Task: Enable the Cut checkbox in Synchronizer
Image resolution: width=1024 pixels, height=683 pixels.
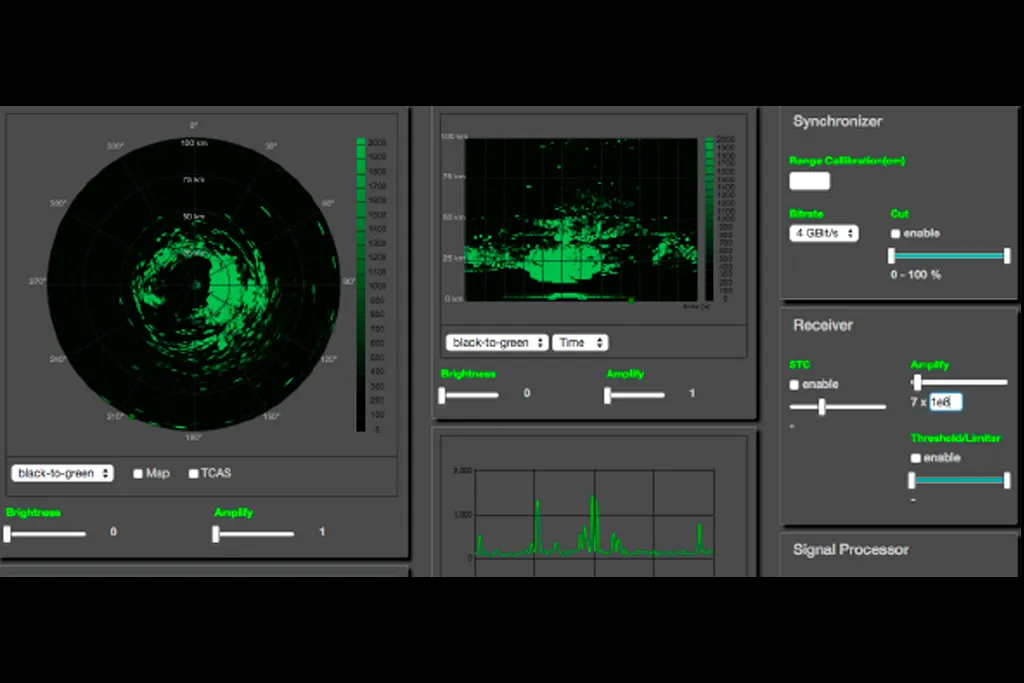Action: click(x=896, y=234)
